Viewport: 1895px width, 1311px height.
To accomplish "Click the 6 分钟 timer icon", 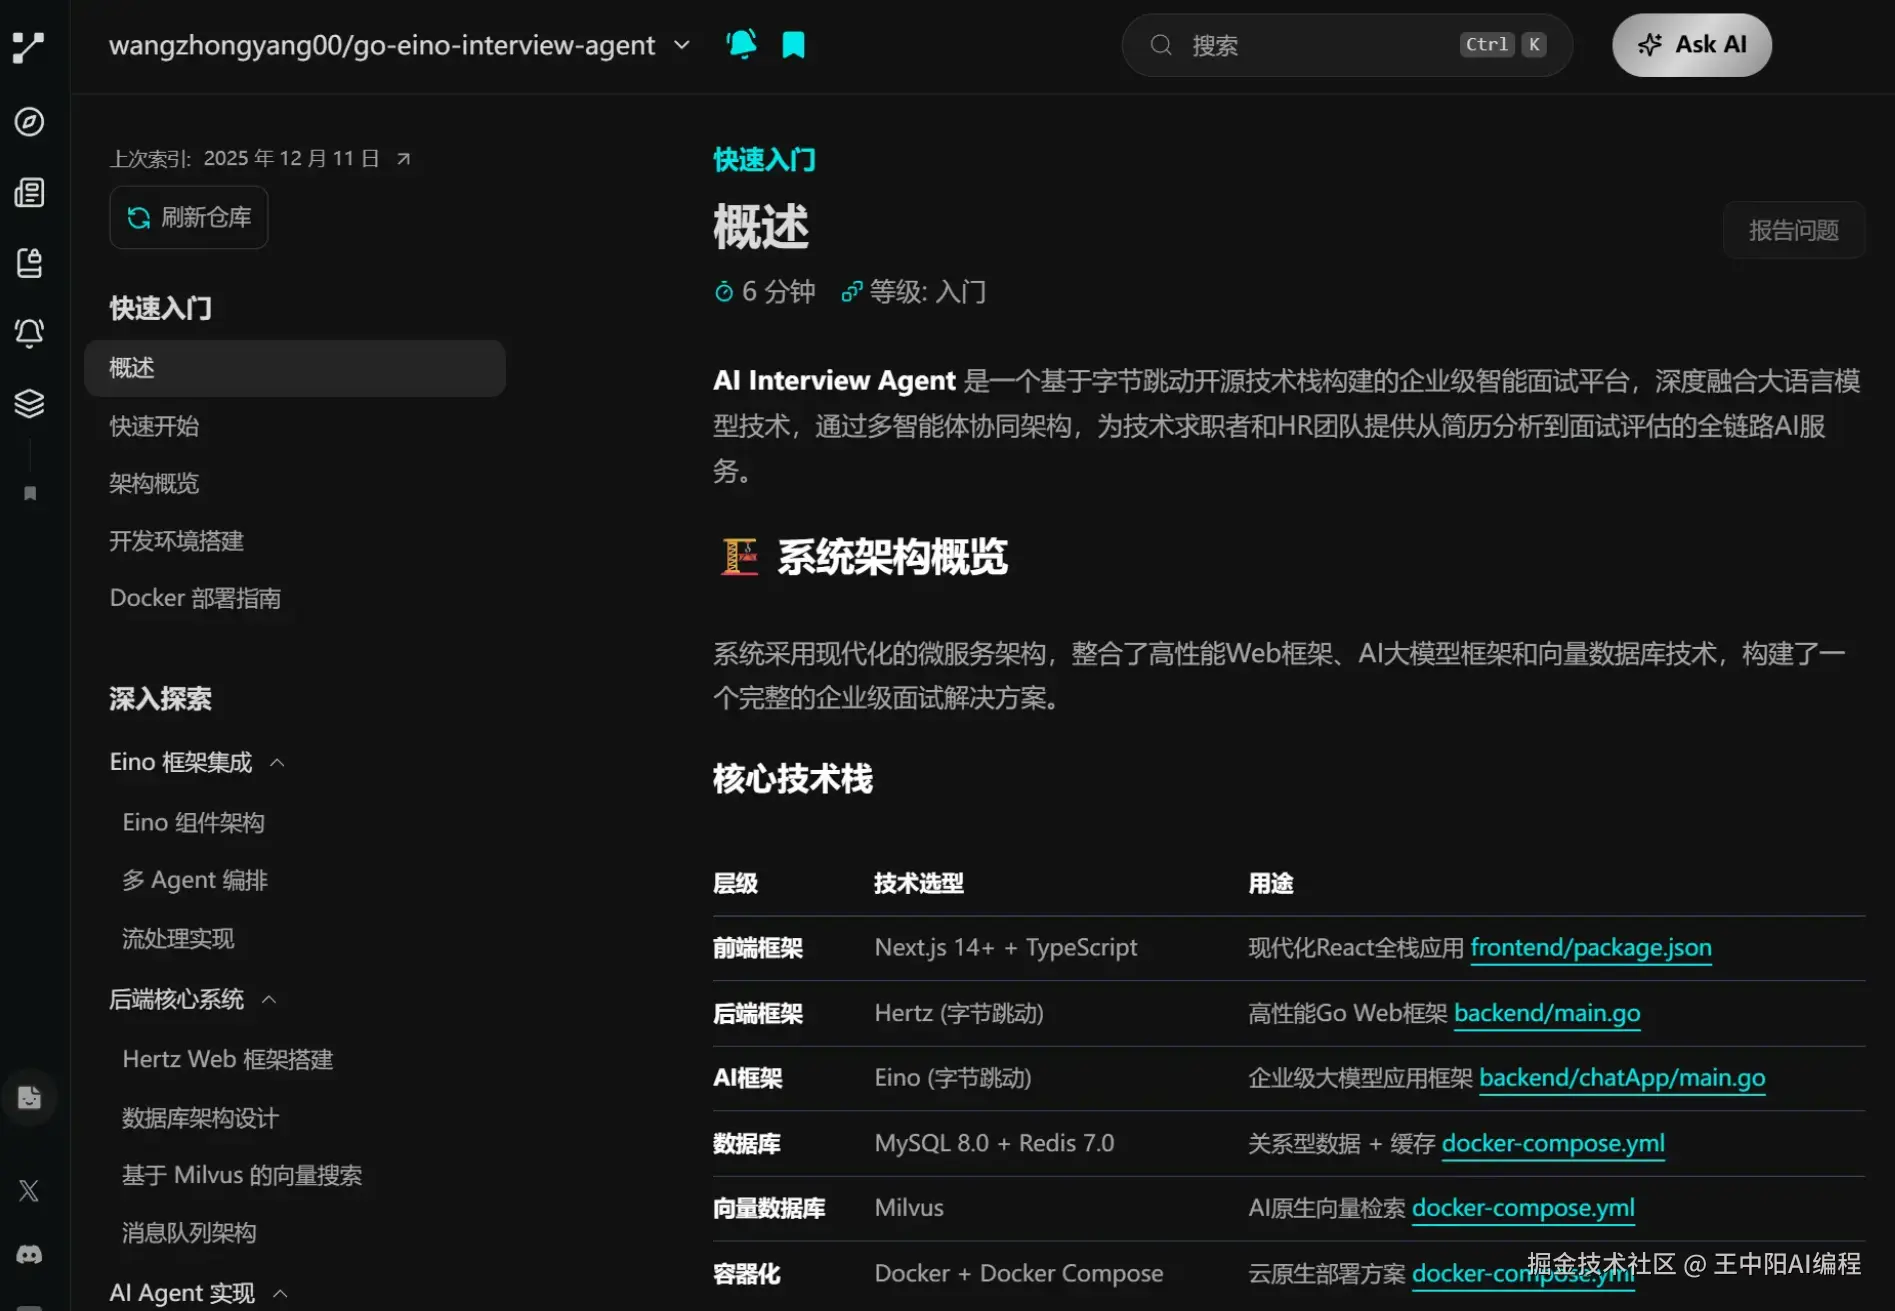I will coord(724,292).
